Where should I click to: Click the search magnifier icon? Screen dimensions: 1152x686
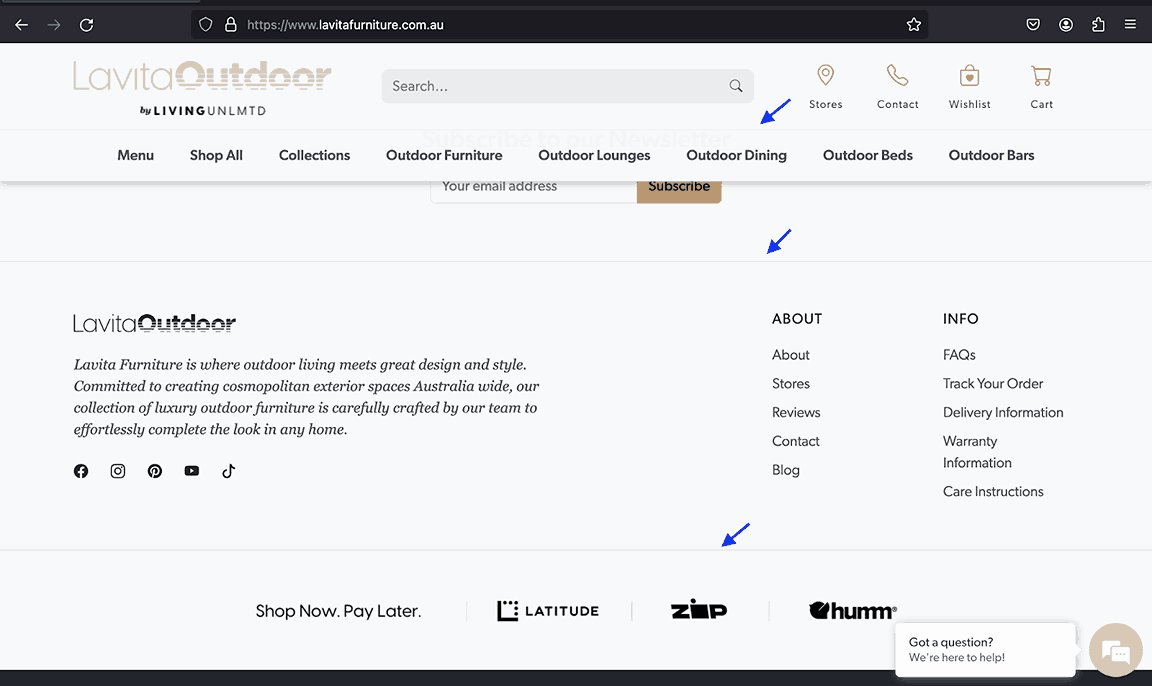coord(736,86)
